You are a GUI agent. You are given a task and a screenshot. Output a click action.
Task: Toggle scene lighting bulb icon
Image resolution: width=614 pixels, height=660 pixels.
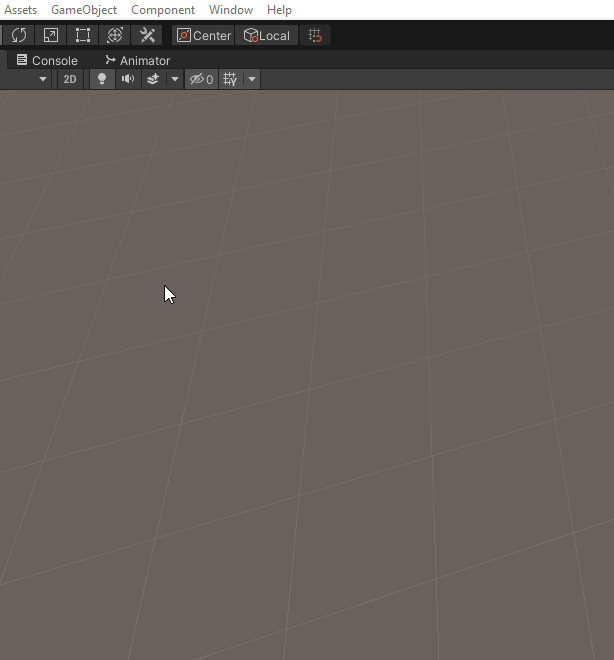102,79
